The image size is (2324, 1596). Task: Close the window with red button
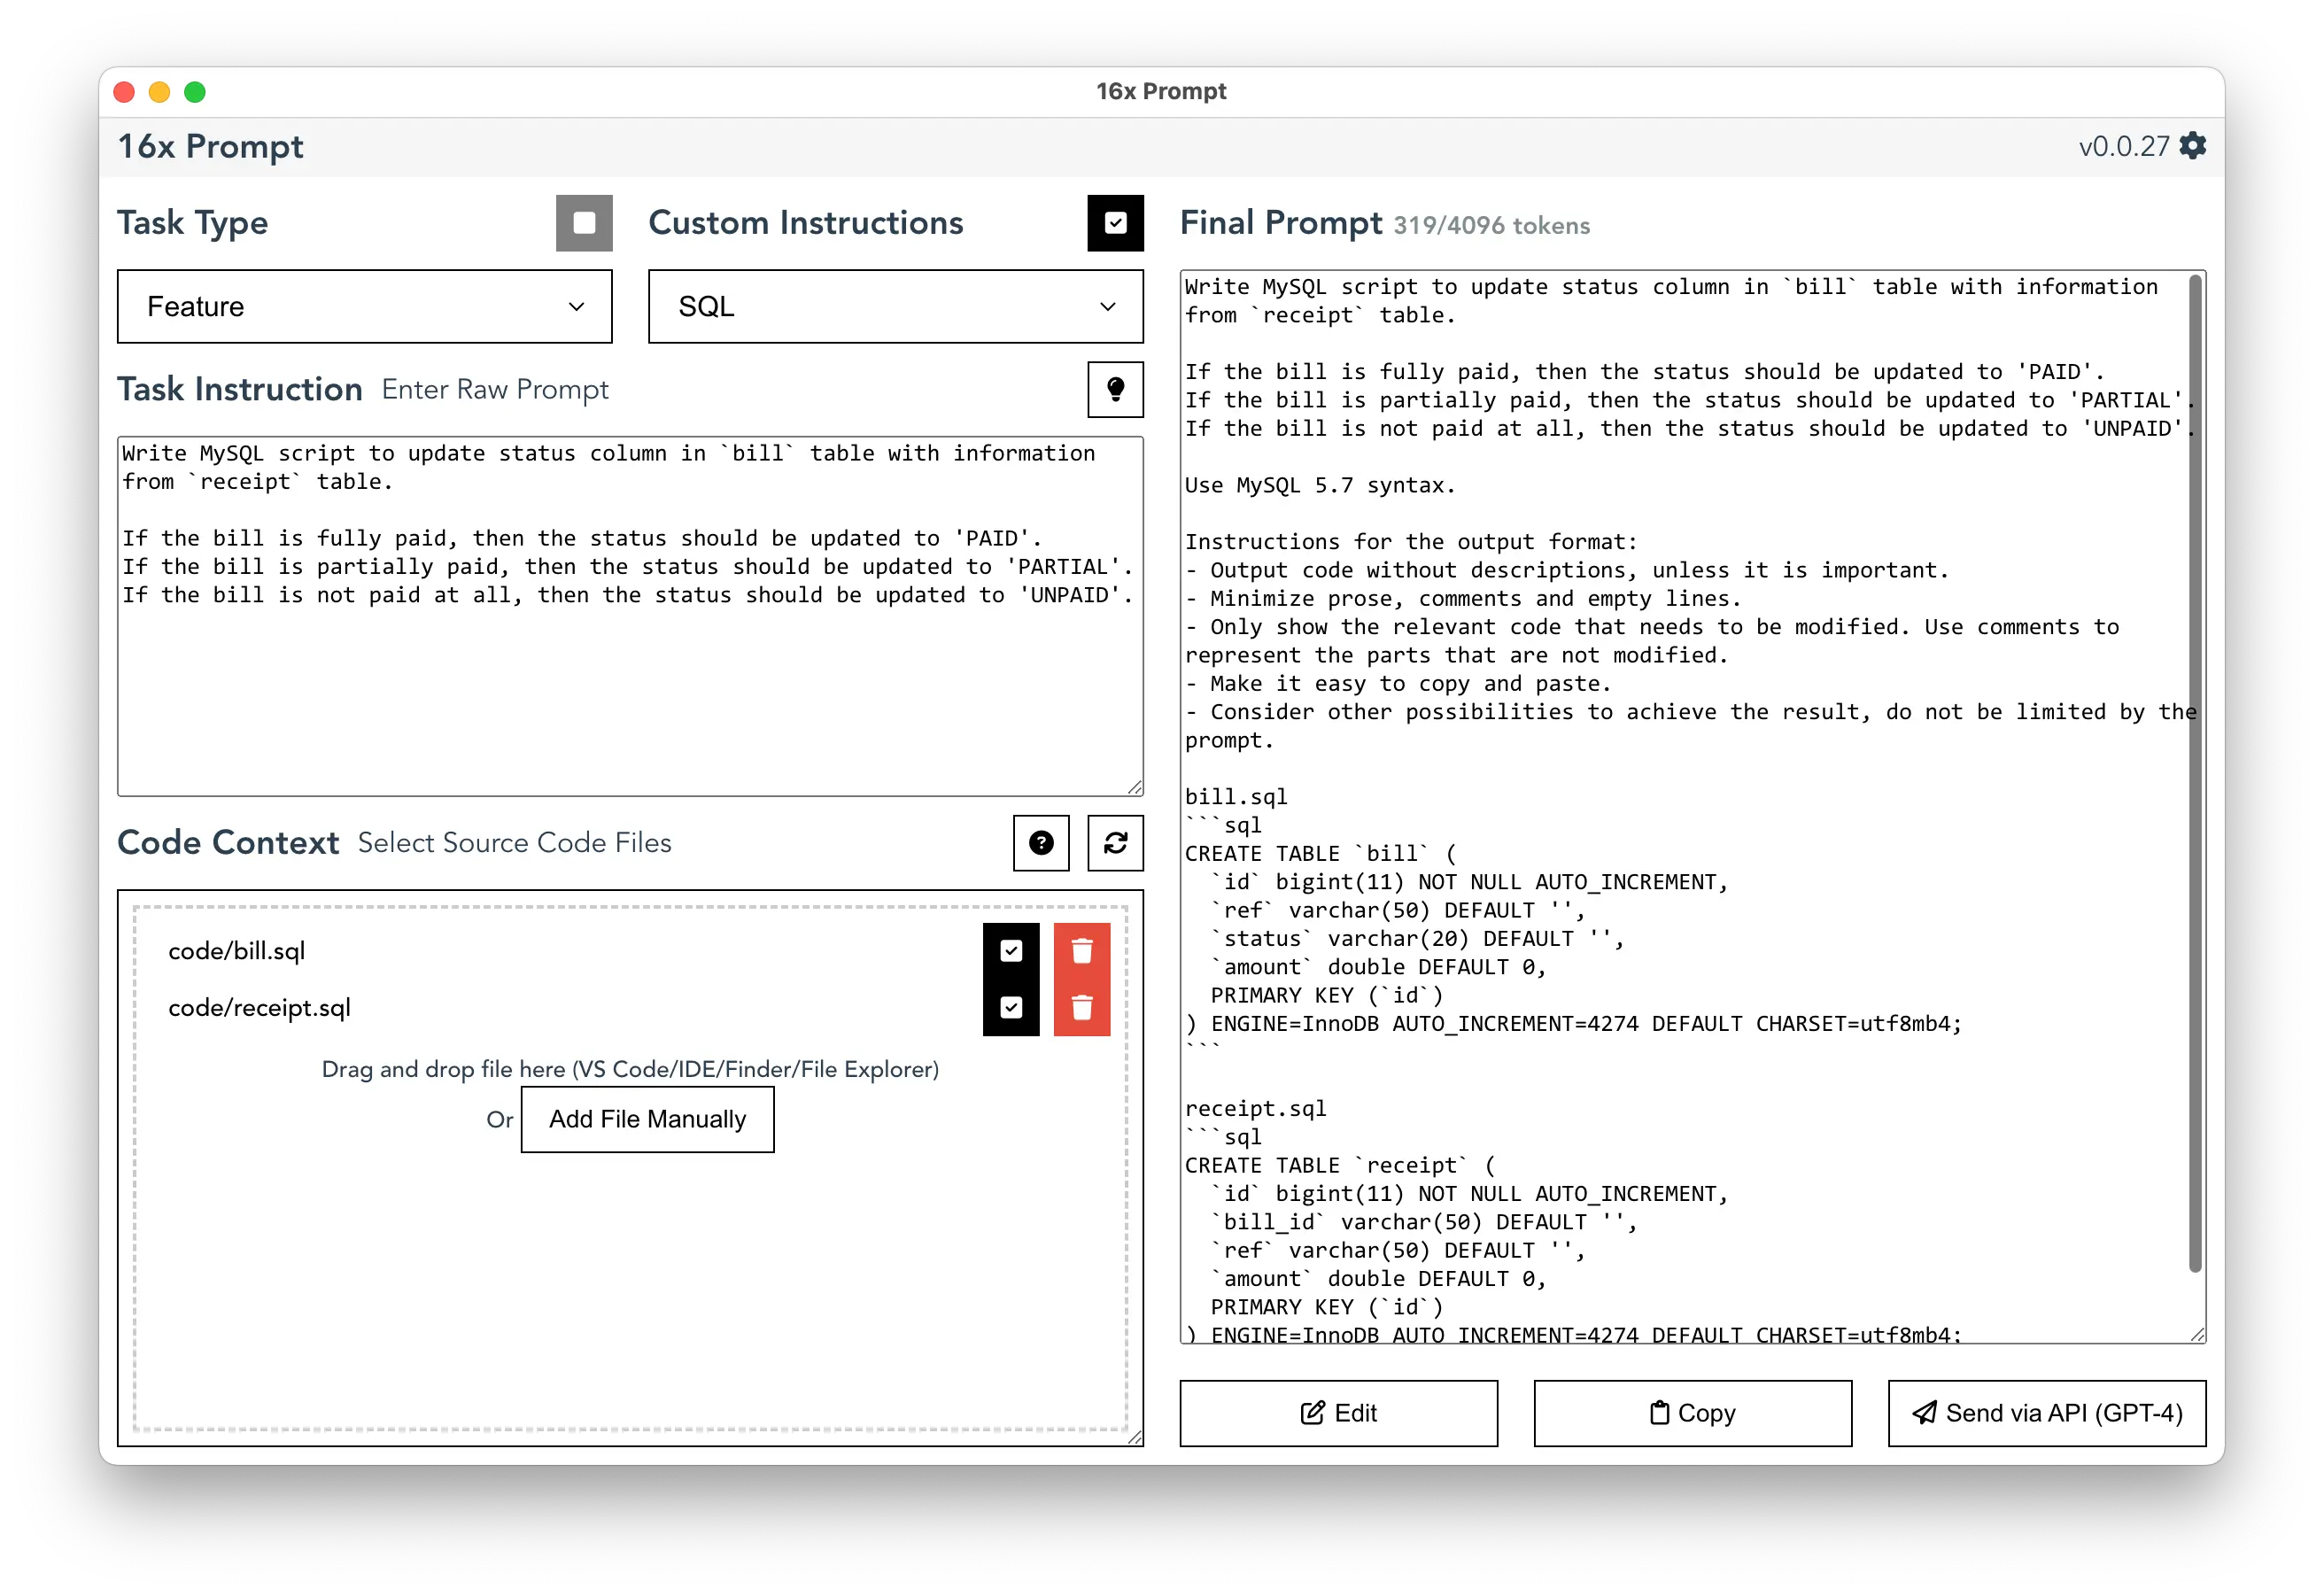pyautogui.click(x=124, y=92)
